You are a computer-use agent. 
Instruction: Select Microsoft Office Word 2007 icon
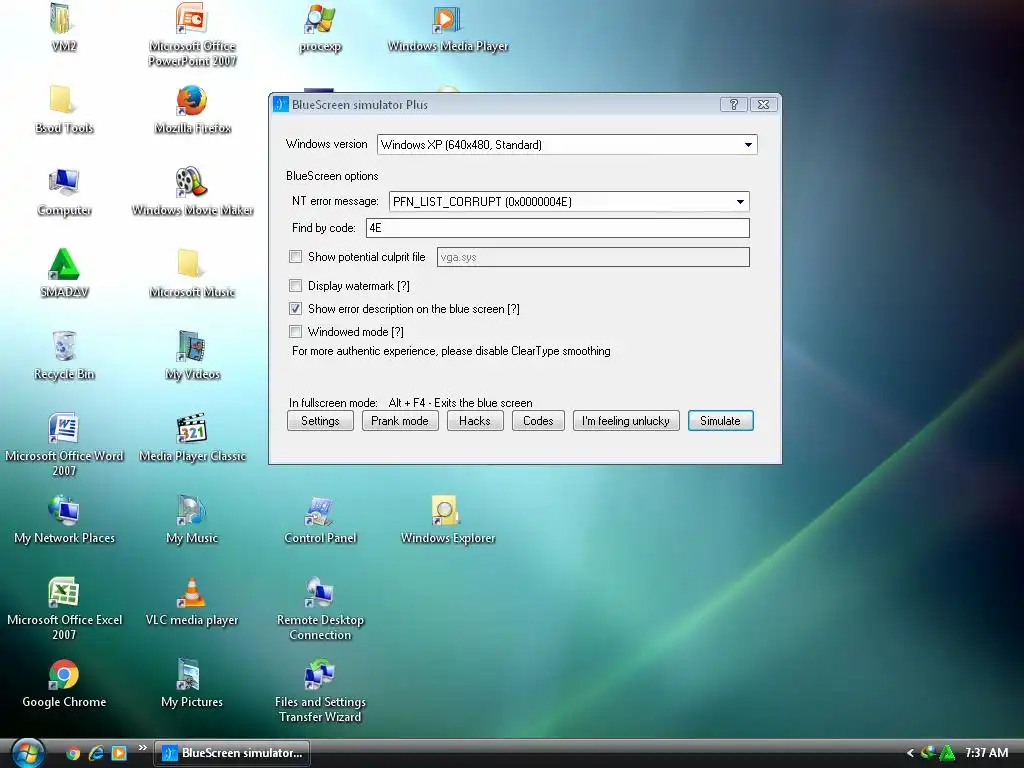click(x=63, y=444)
